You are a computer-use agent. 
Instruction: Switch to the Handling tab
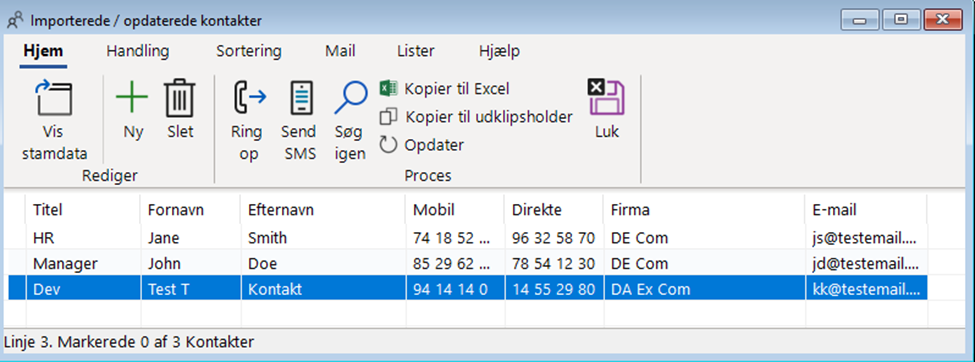(137, 51)
